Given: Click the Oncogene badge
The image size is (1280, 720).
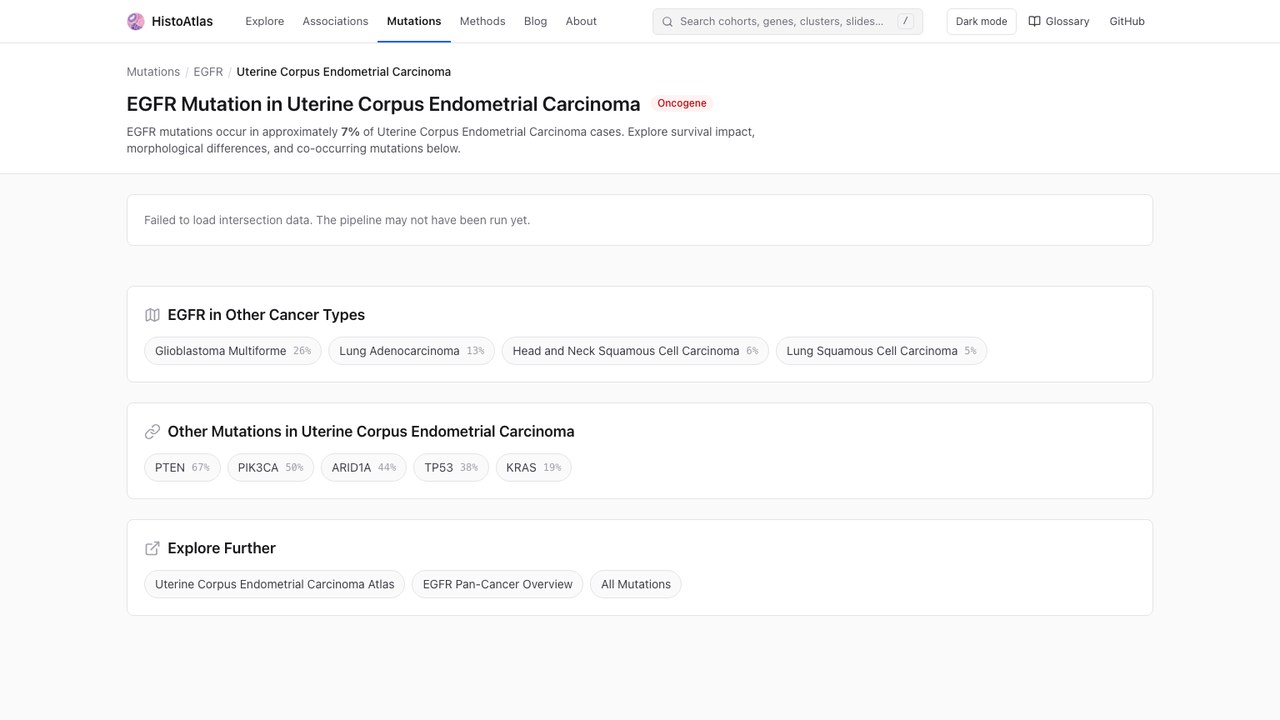Looking at the screenshot, I should [x=682, y=103].
